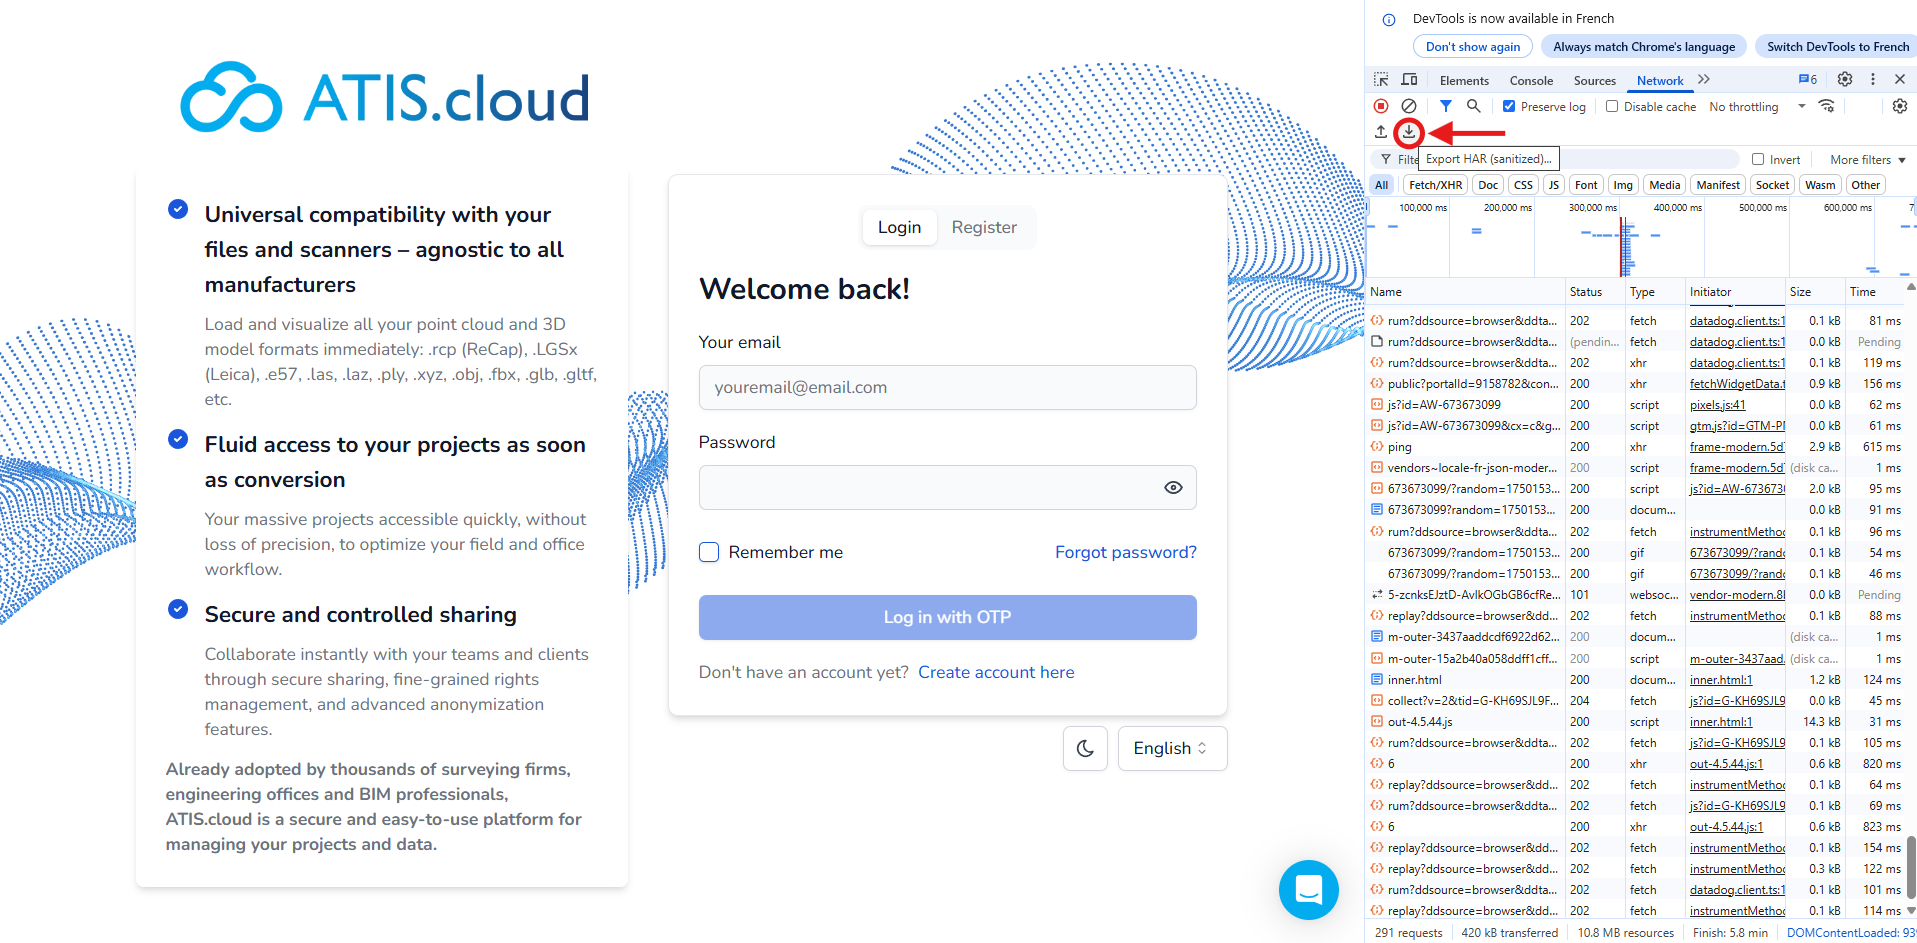Stop recording network log
This screenshot has width=1917, height=943.
[1381, 106]
